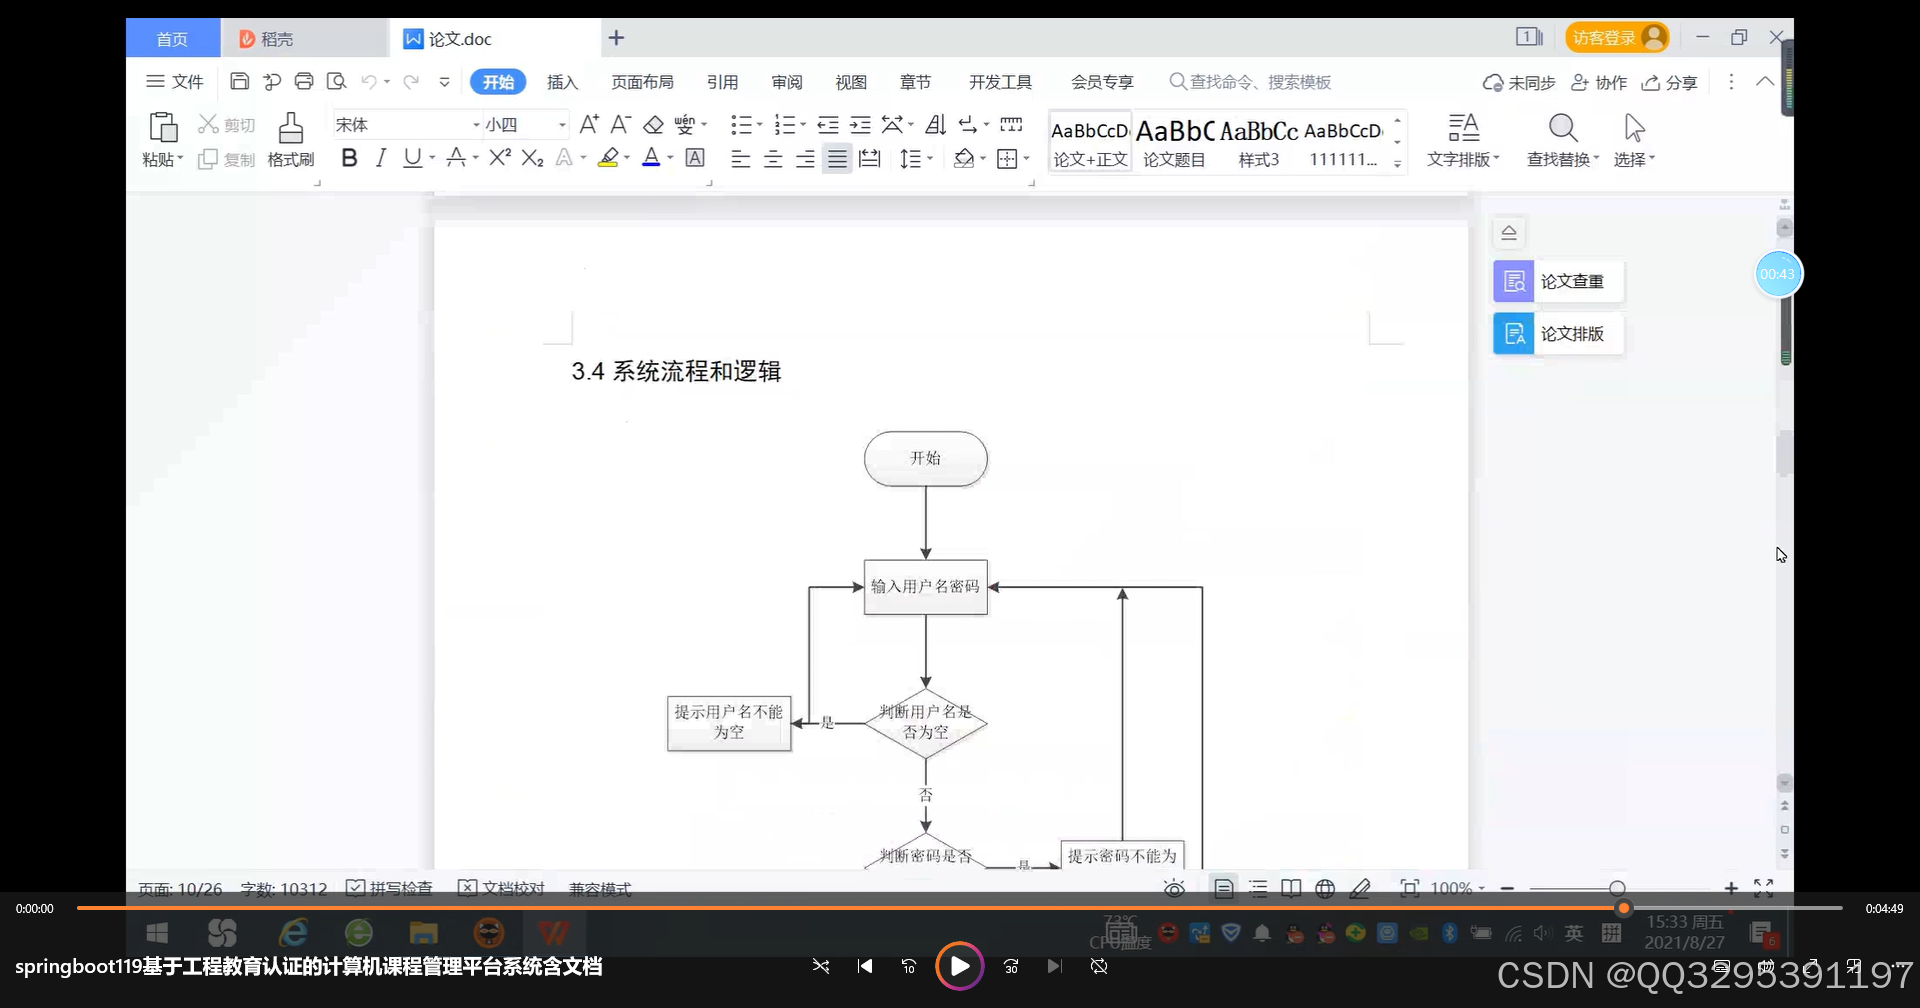Increase paragraph indent

(x=860, y=125)
